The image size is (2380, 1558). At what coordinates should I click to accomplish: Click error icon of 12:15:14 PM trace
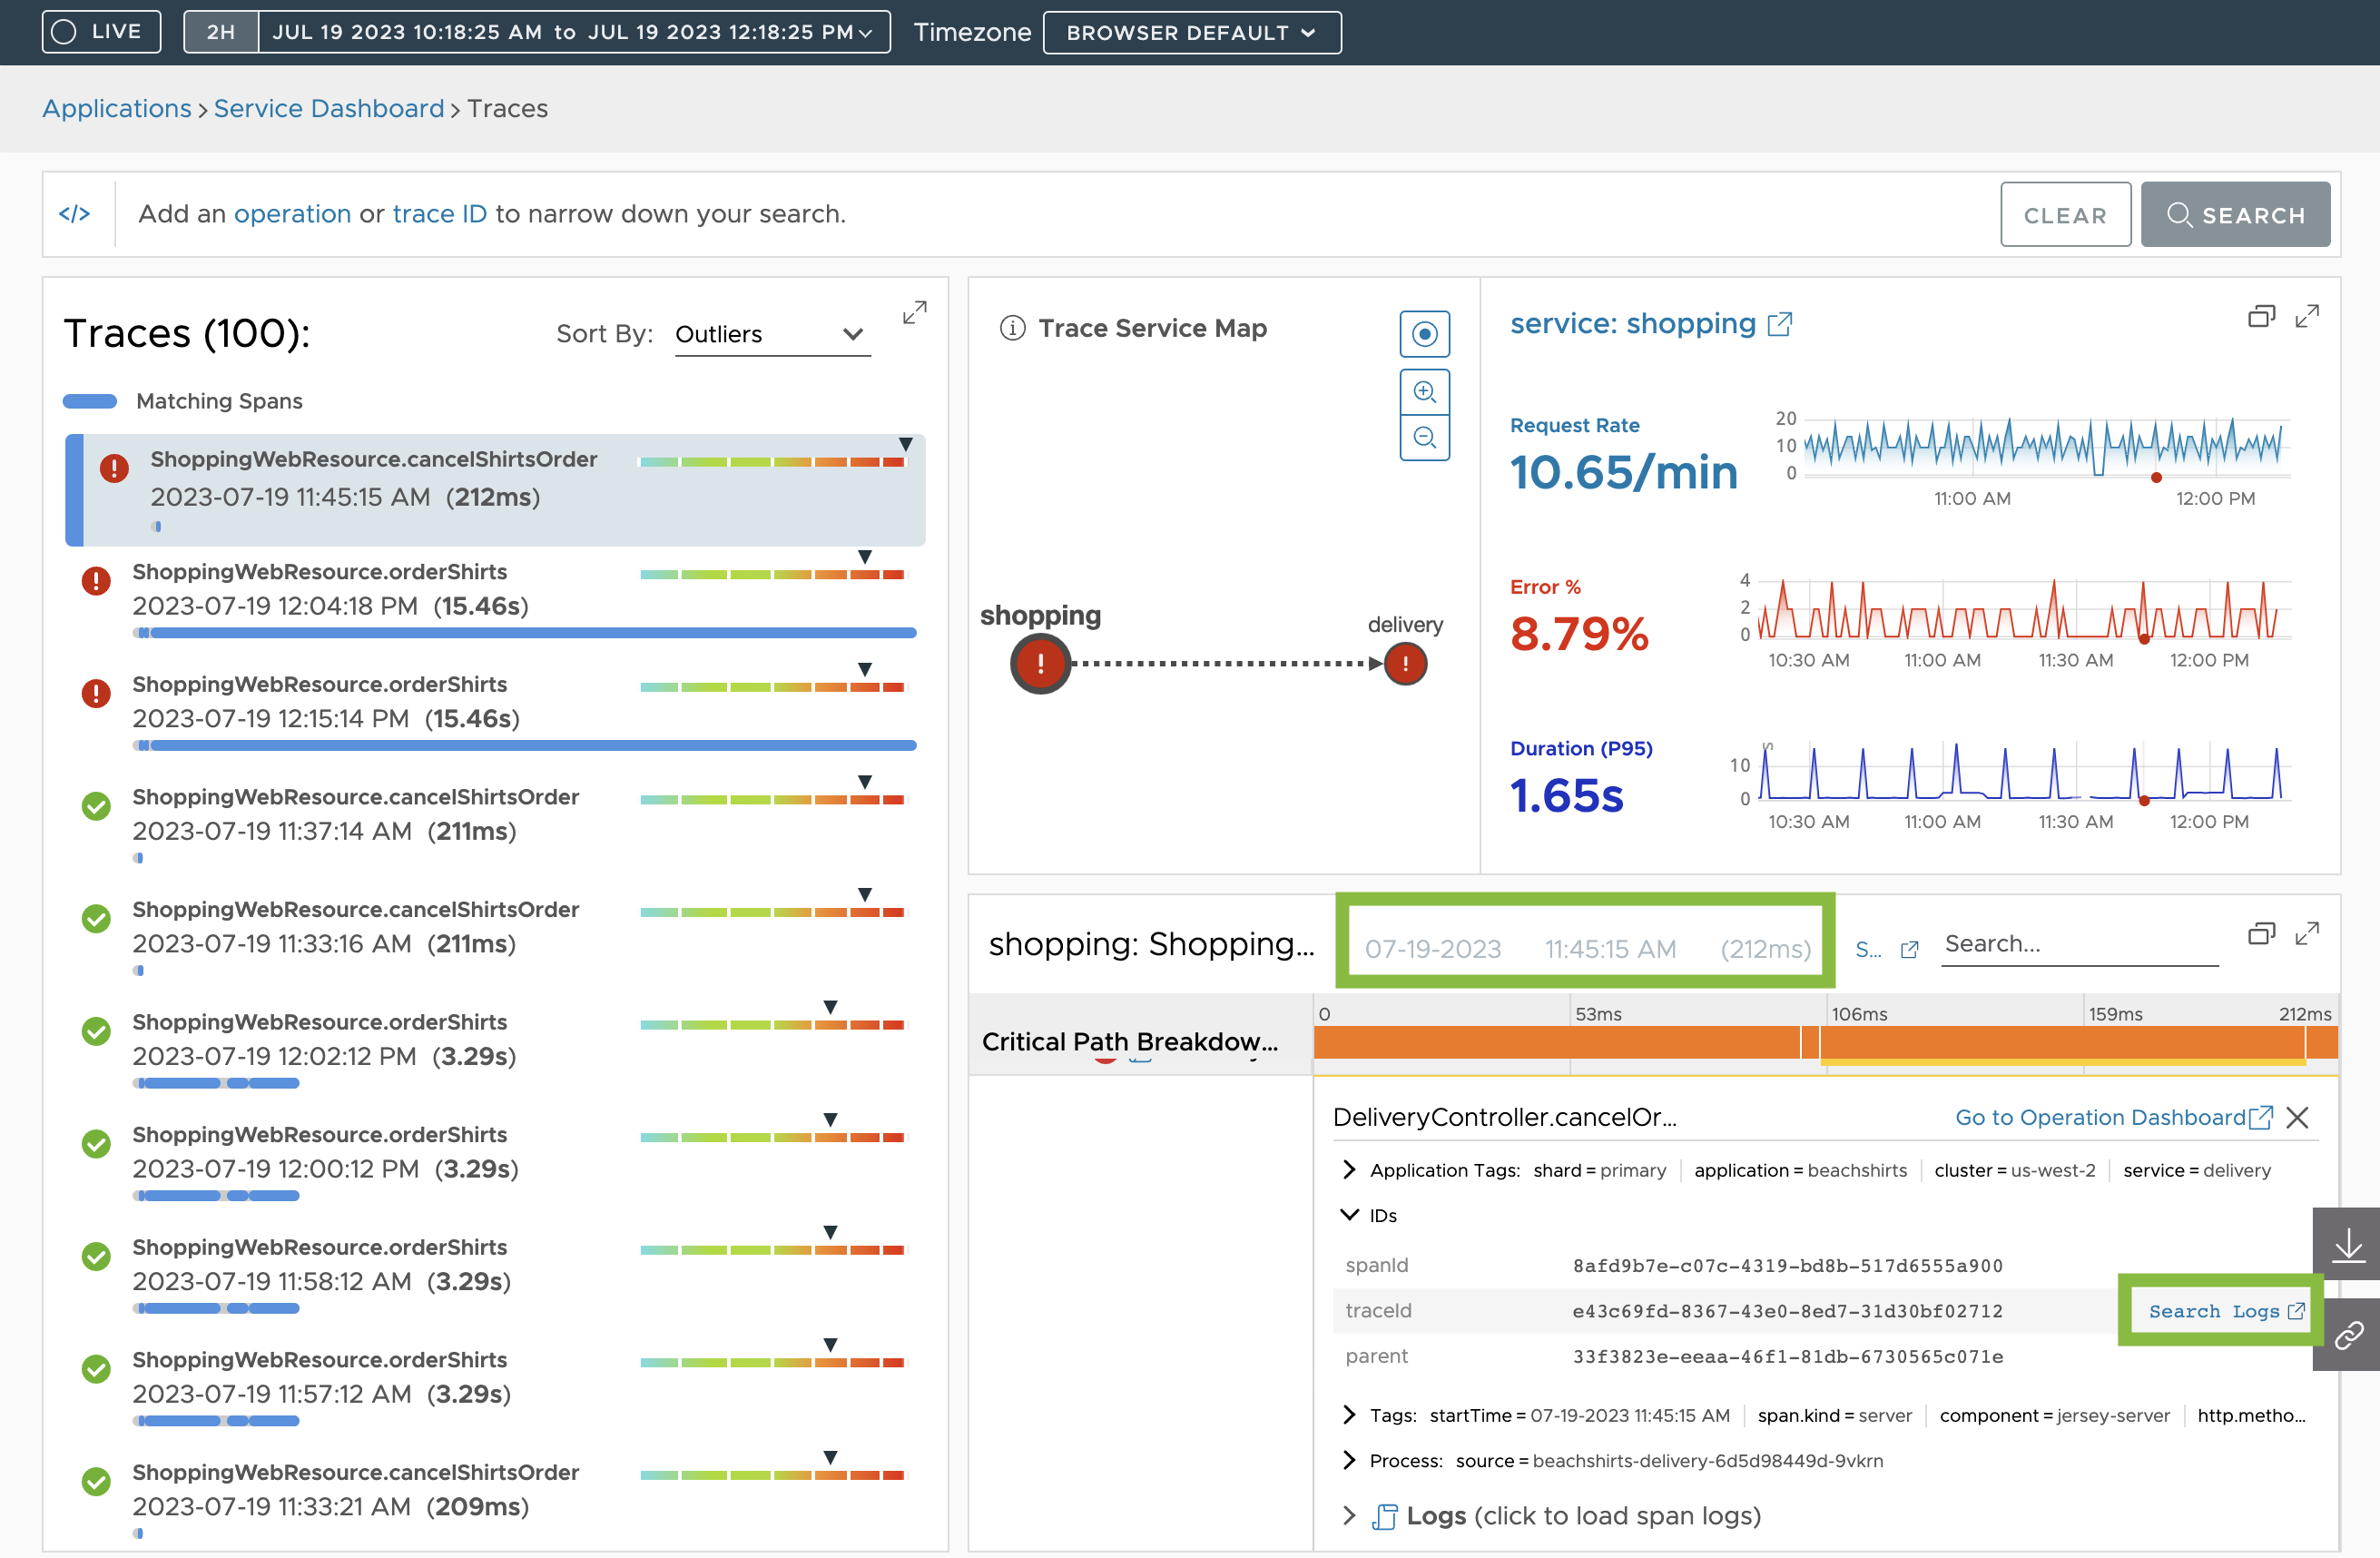coord(96,693)
